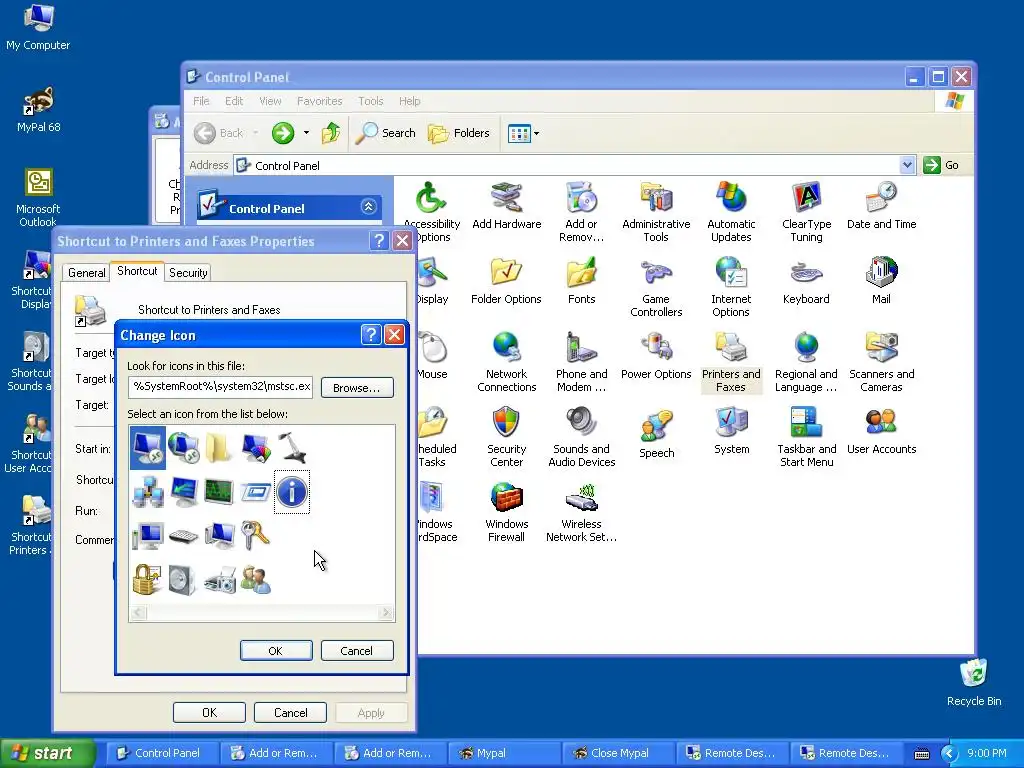1024x768 pixels.
Task: Click the Search toolbar button
Action: click(x=386, y=133)
